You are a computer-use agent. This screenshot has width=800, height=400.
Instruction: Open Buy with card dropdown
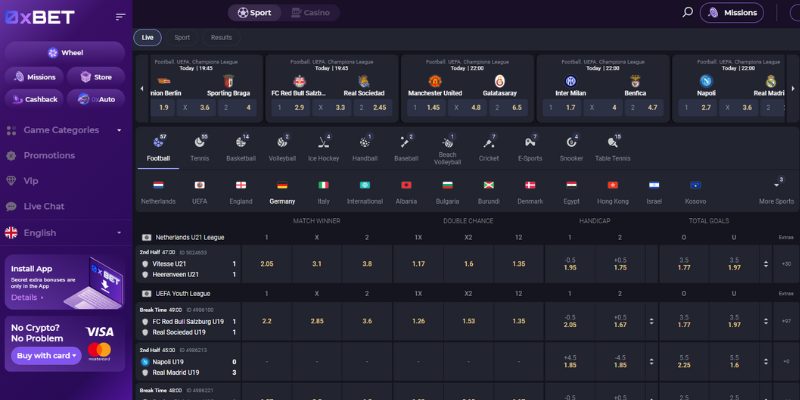46,356
